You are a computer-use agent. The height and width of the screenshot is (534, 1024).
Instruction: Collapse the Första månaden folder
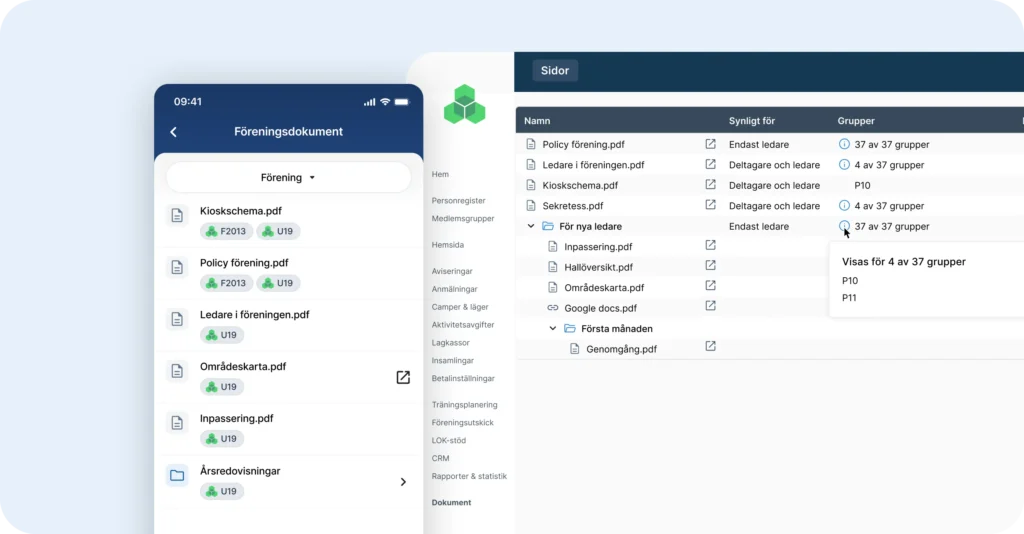point(552,328)
